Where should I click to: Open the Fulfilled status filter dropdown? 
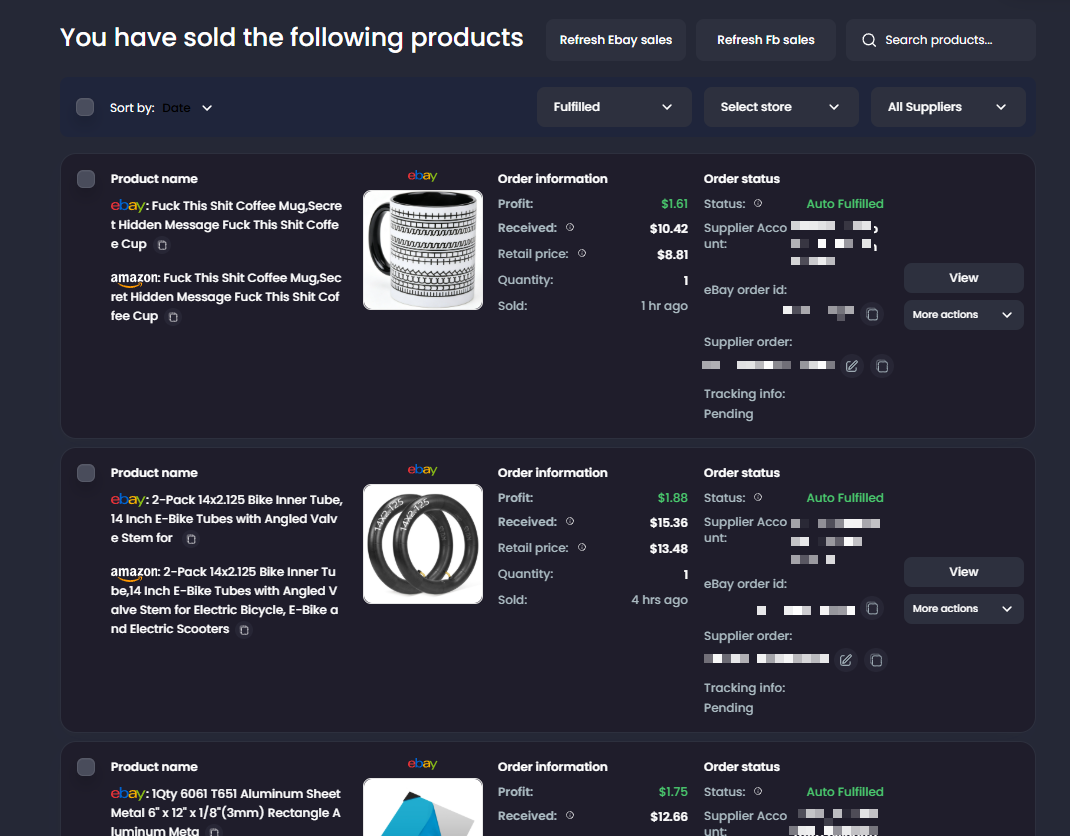[614, 107]
